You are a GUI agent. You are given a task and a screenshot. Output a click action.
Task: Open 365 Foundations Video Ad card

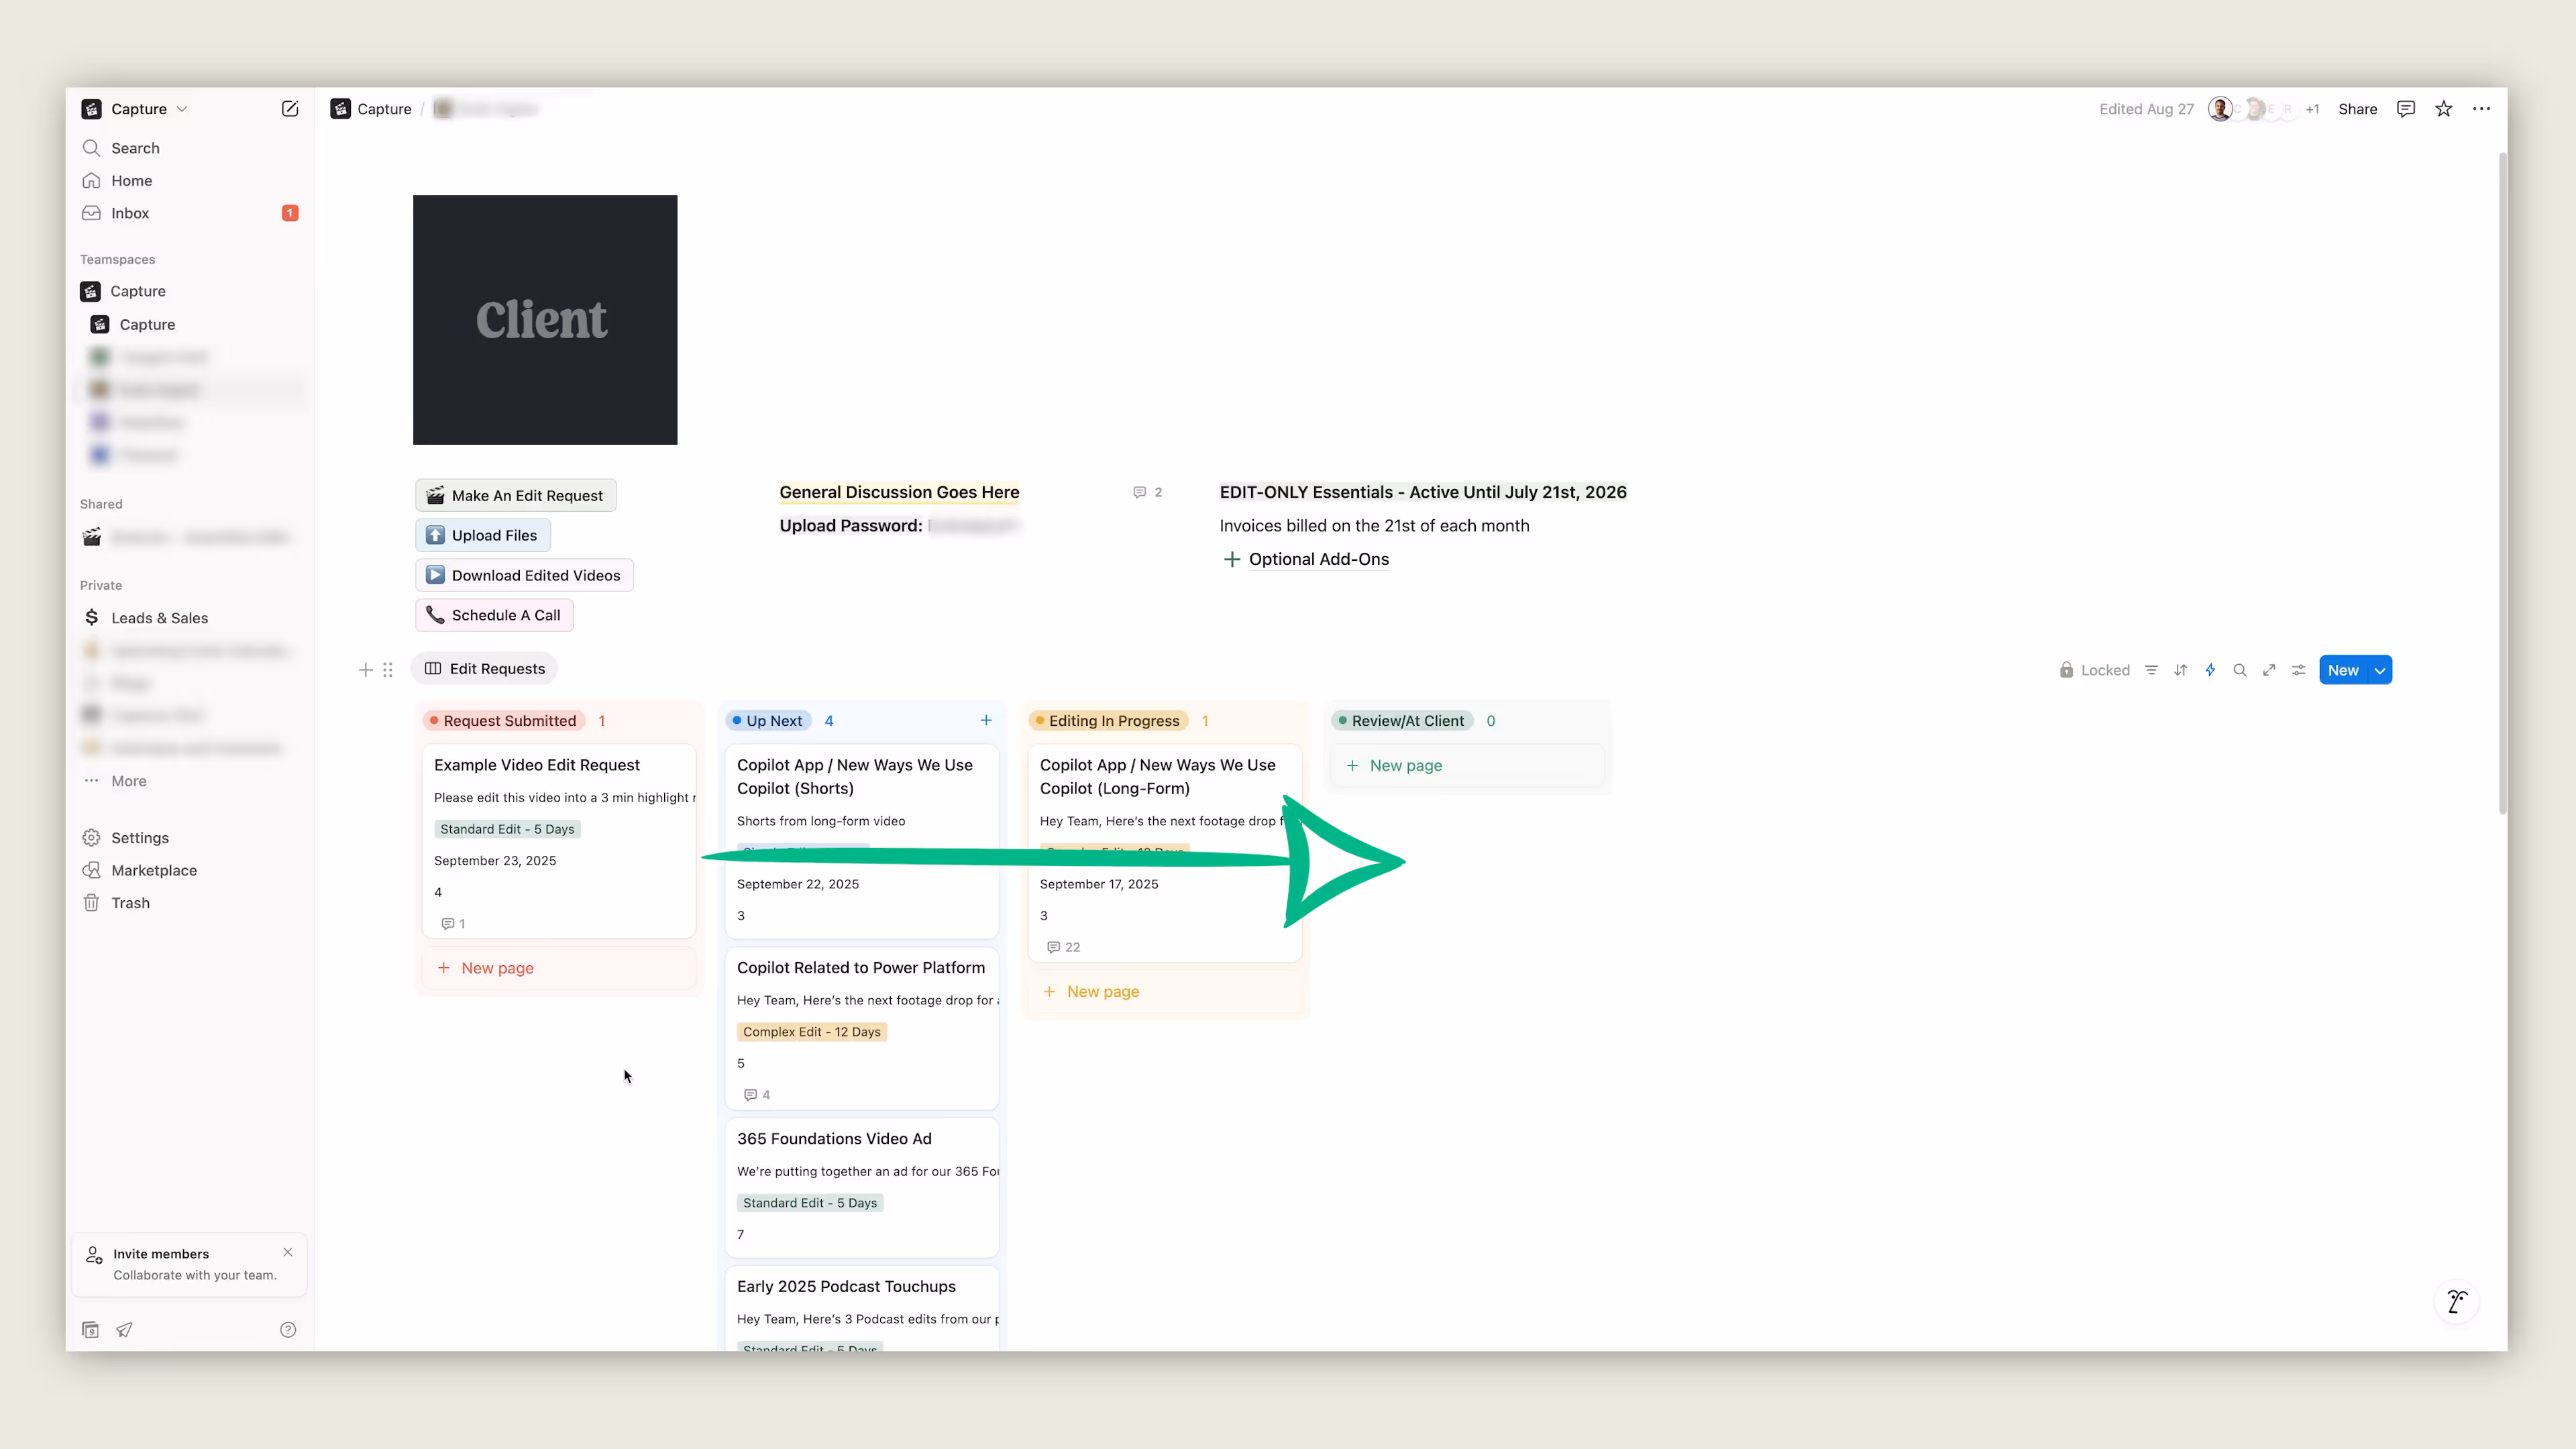pyautogui.click(x=862, y=1187)
